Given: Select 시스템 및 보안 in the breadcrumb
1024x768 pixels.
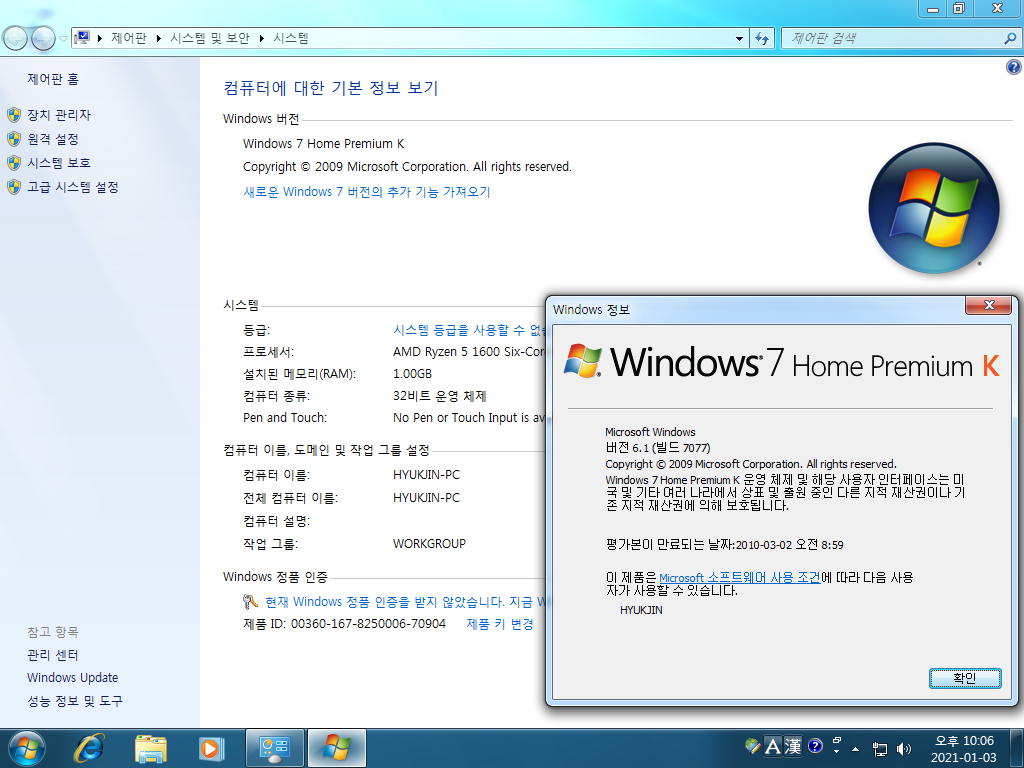Looking at the screenshot, I should pos(210,39).
